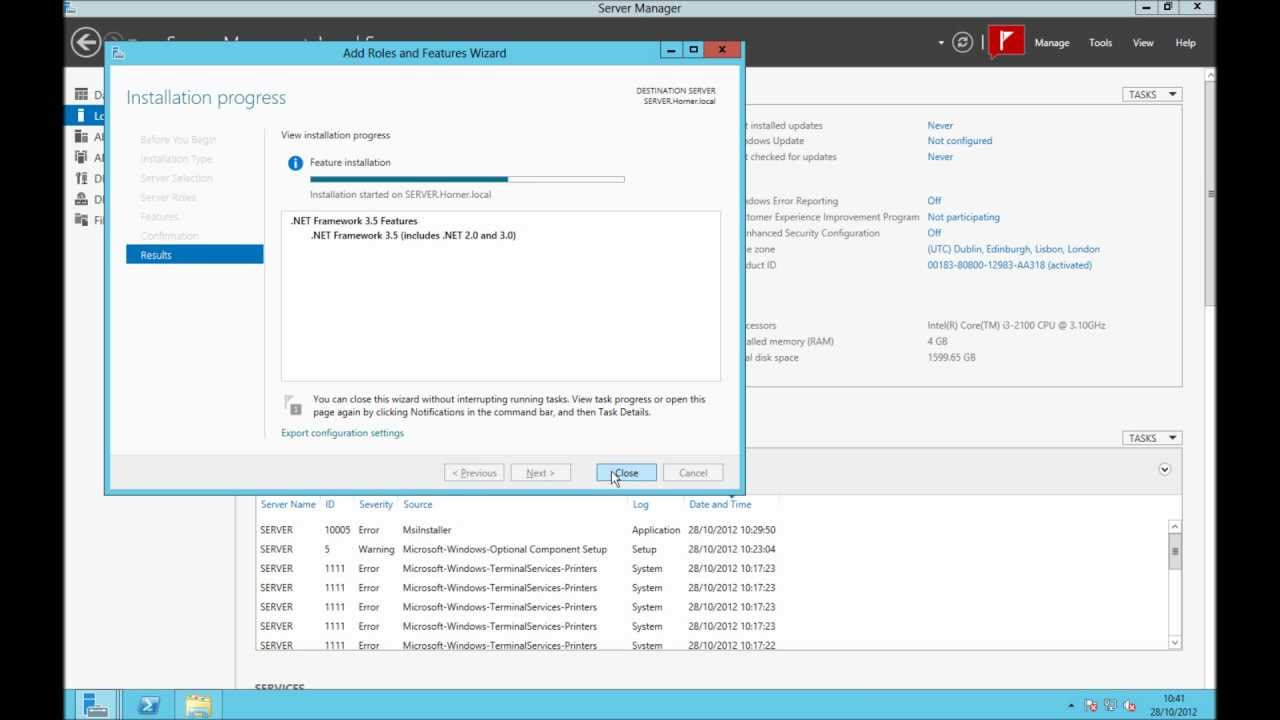Collapse the events panel with the round chevron
This screenshot has width=1280, height=720.
pyautogui.click(x=1164, y=469)
